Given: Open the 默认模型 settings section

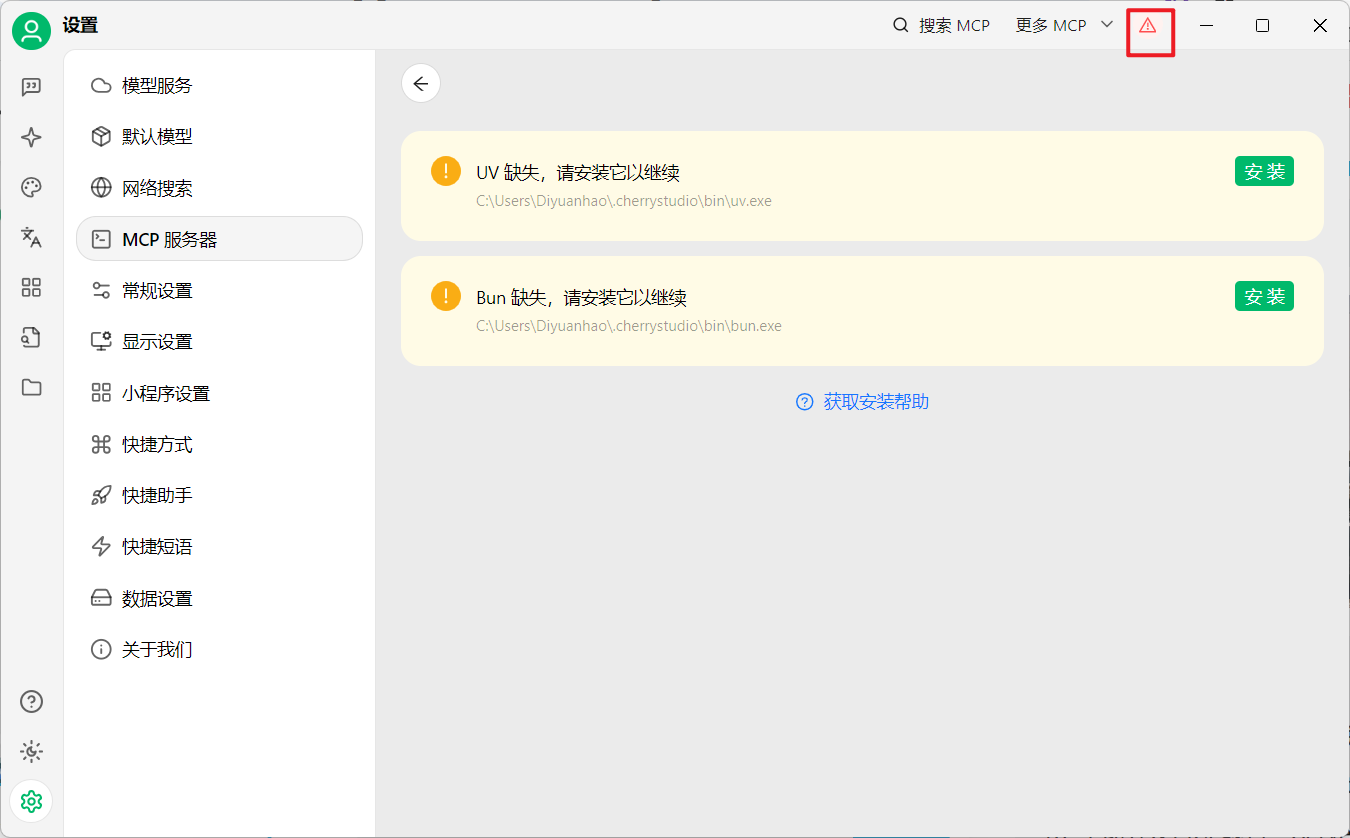Looking at the screenshot, I should (219, 136).
